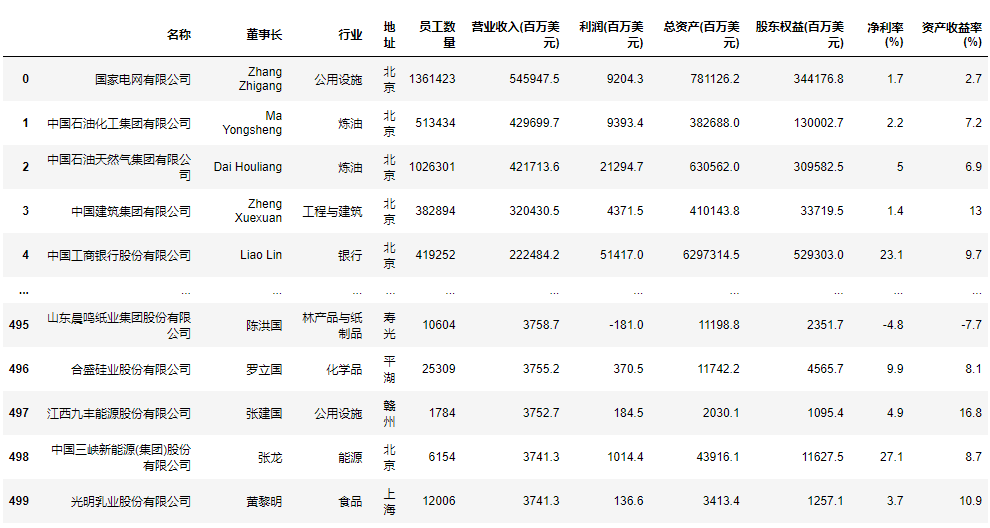Click the 股东权益(百万美元) column header
The width and height of the screenshot is (990, 528).
coord(799,35)
